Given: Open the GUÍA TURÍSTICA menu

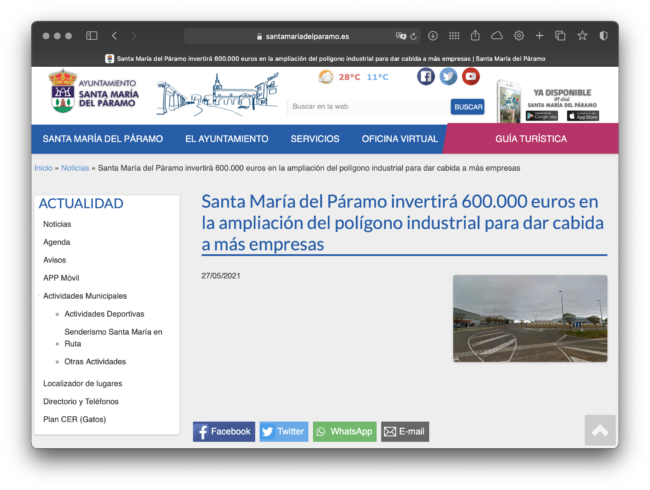Looking at the screenshot, I should [531, 139].
